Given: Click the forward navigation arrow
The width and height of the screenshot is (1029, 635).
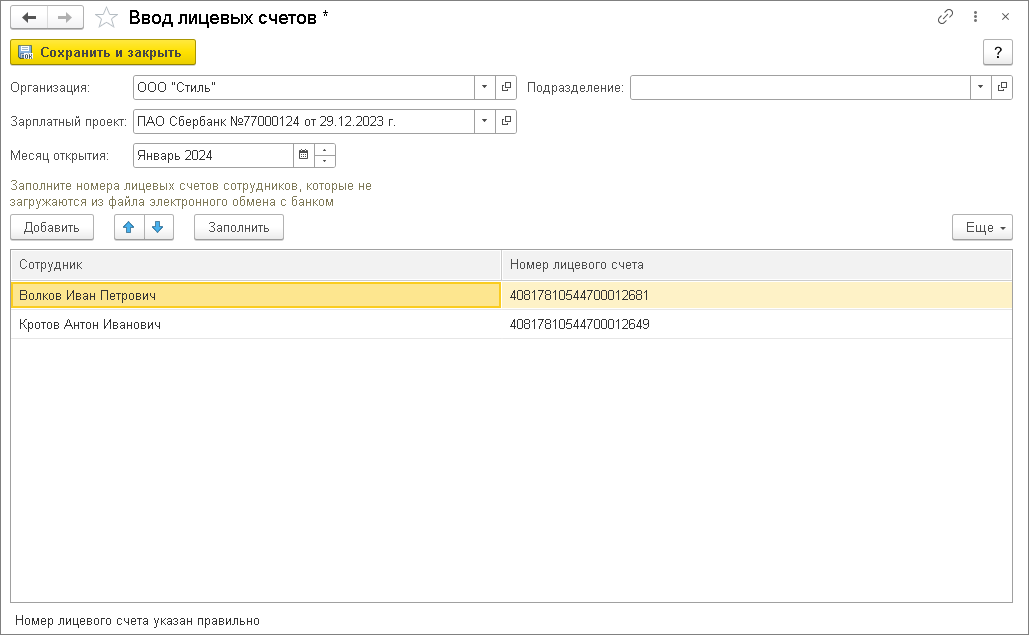Looking at the screenshot, I should coord(64,17).
